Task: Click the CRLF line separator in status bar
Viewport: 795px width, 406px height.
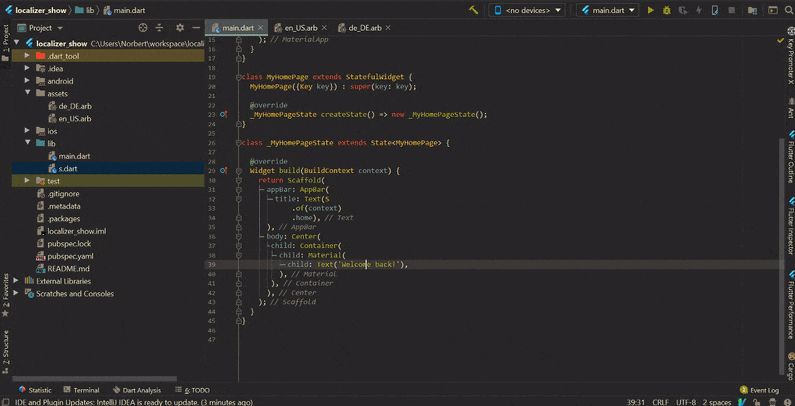Action: [660, 402]
